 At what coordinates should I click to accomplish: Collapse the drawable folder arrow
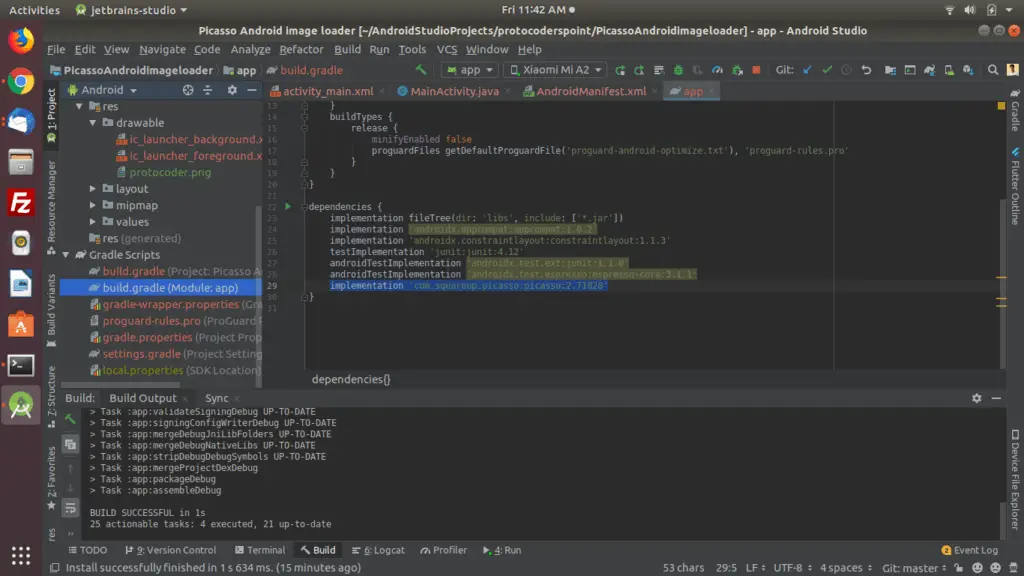click(93, 123)
